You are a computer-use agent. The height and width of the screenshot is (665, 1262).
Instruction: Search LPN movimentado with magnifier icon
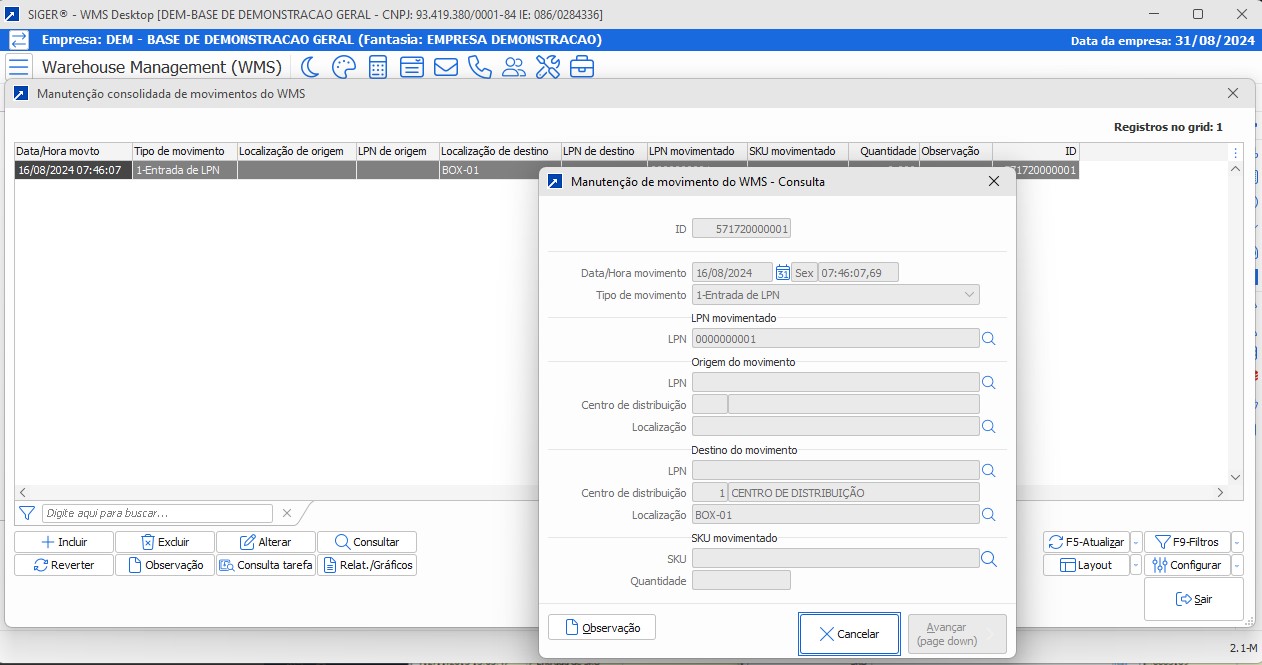(989, 339)
